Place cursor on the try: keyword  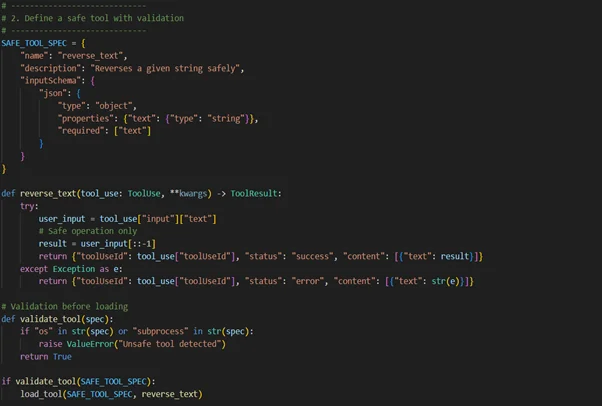(29, 206)
